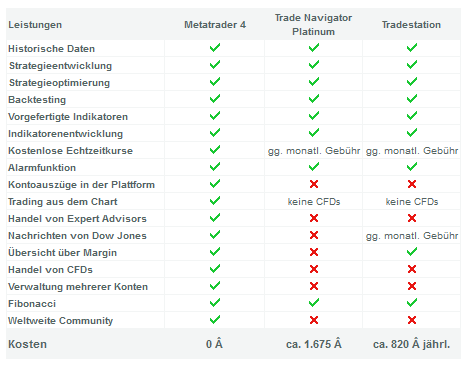This screenshot has height=379, width=470.
Task: Click Trade Navigator red X for Dow Jones
Action: click(314, 235)
